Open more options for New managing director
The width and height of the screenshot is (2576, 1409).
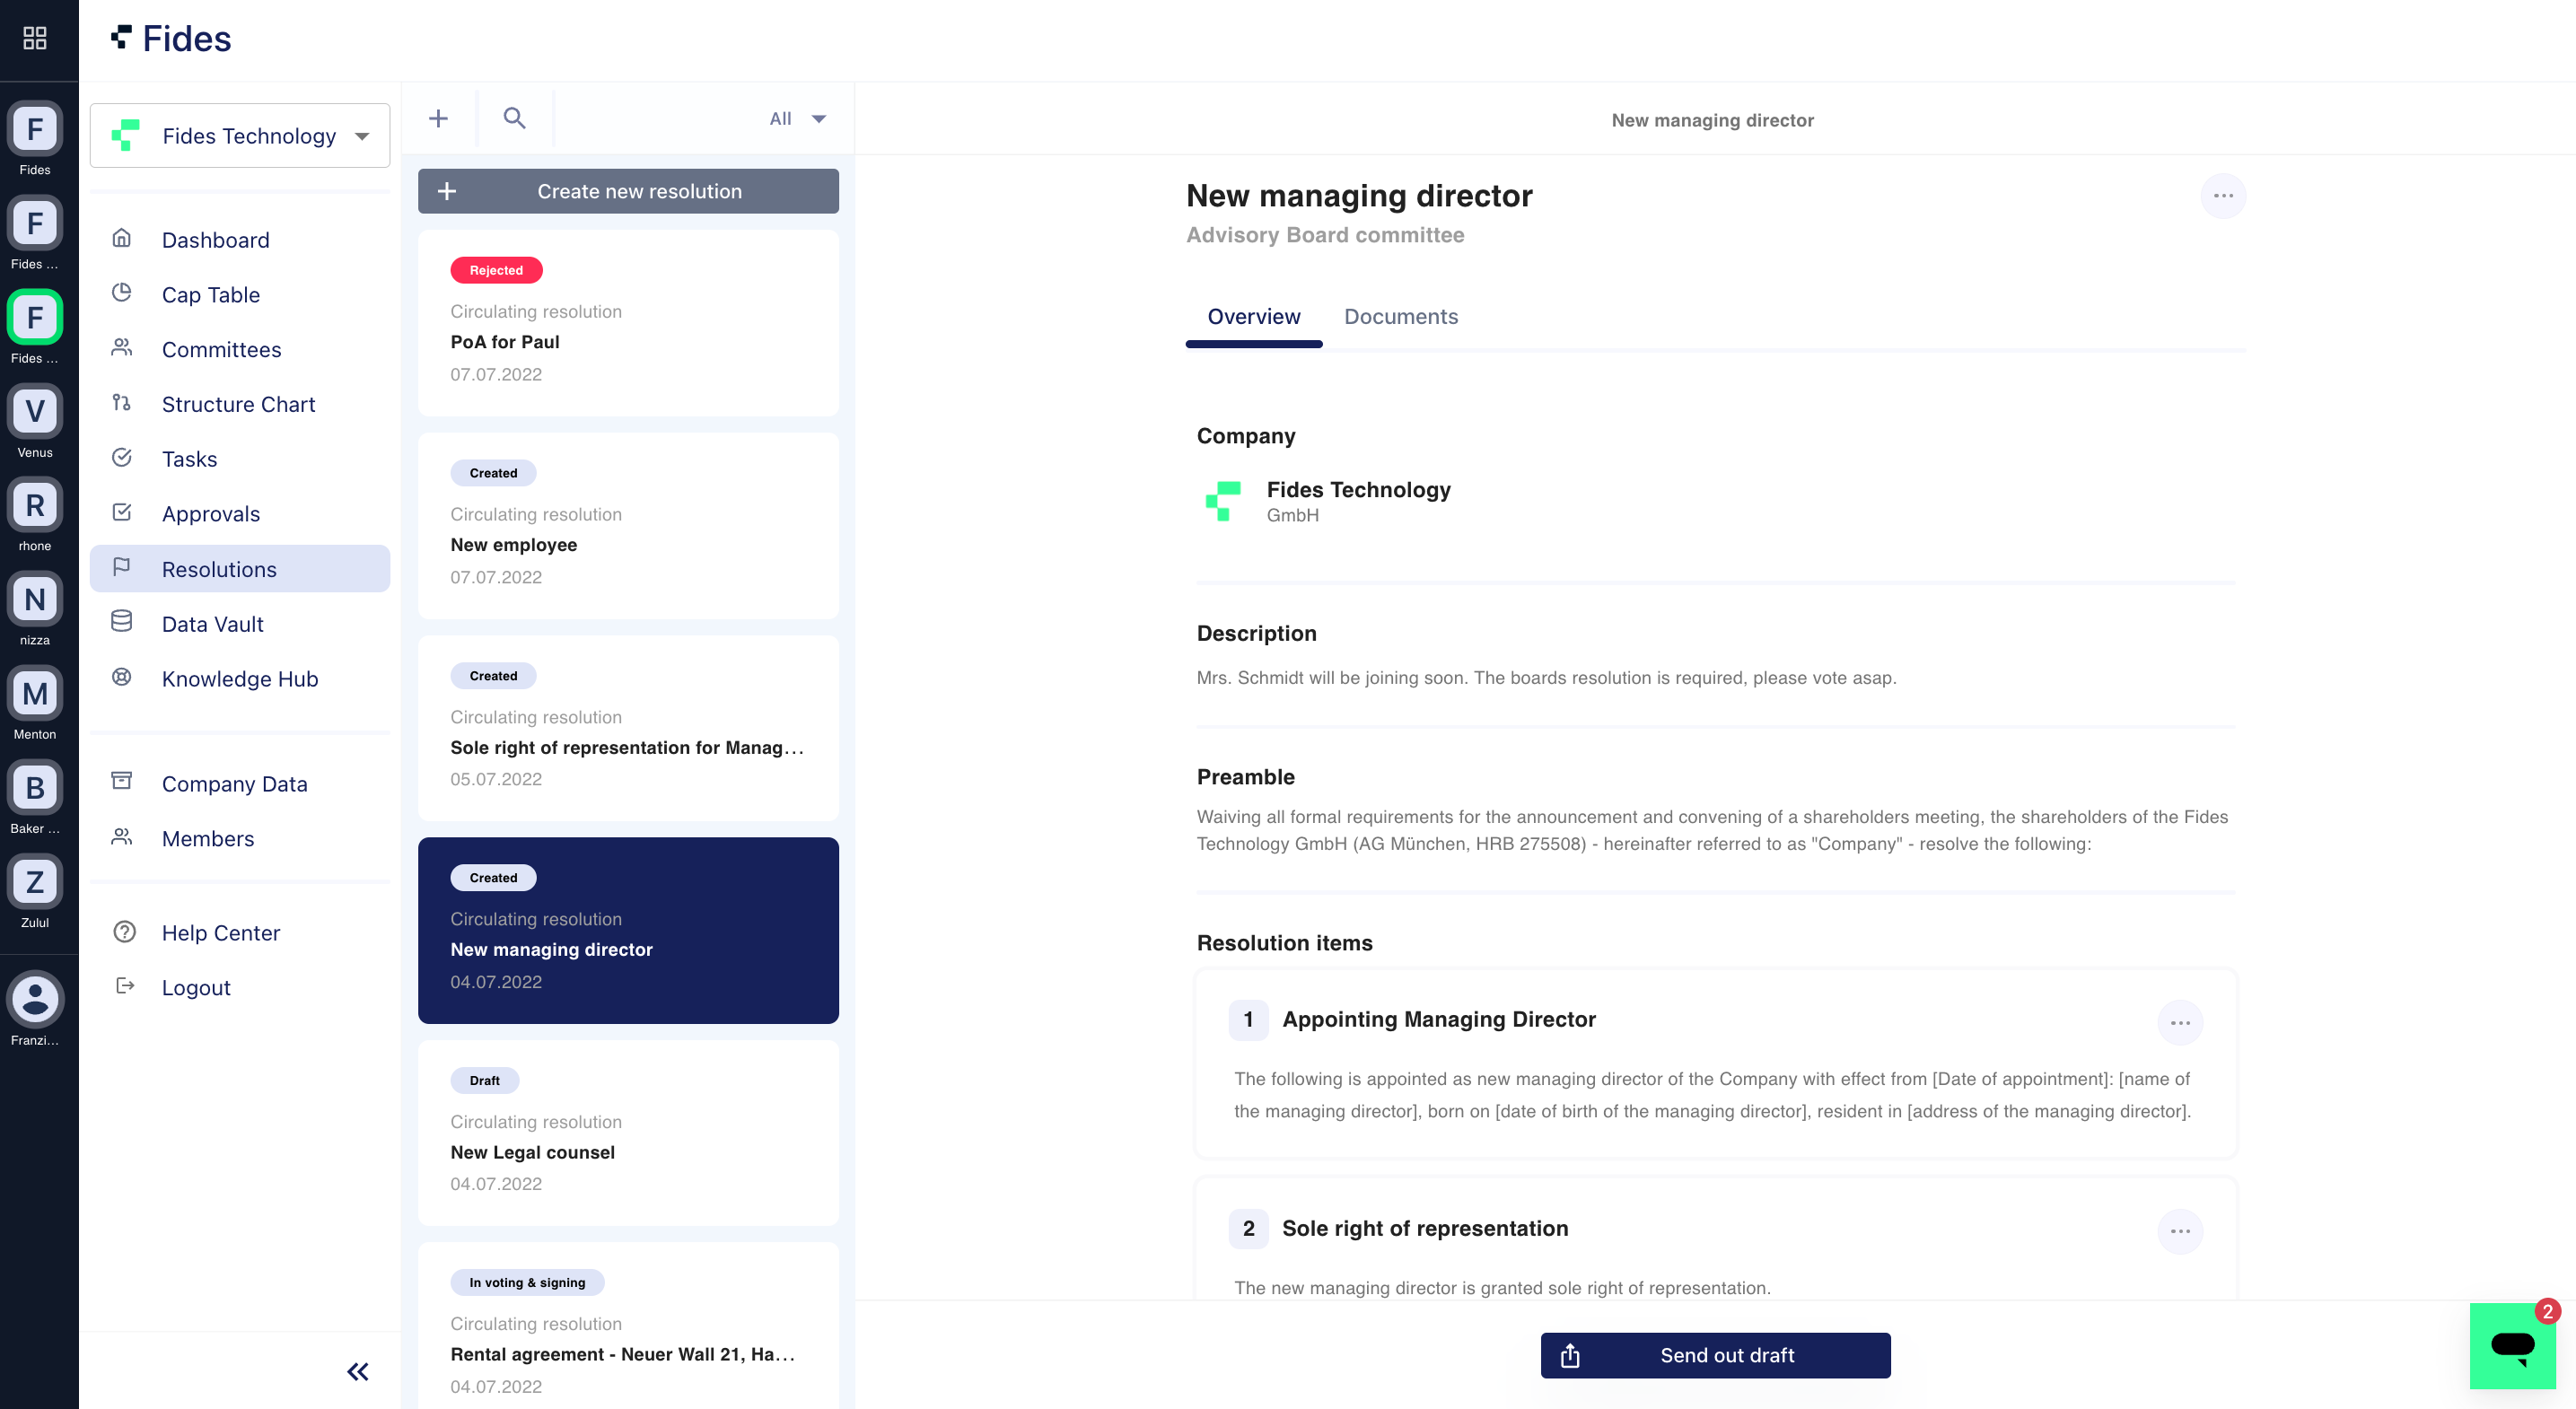2222,196
